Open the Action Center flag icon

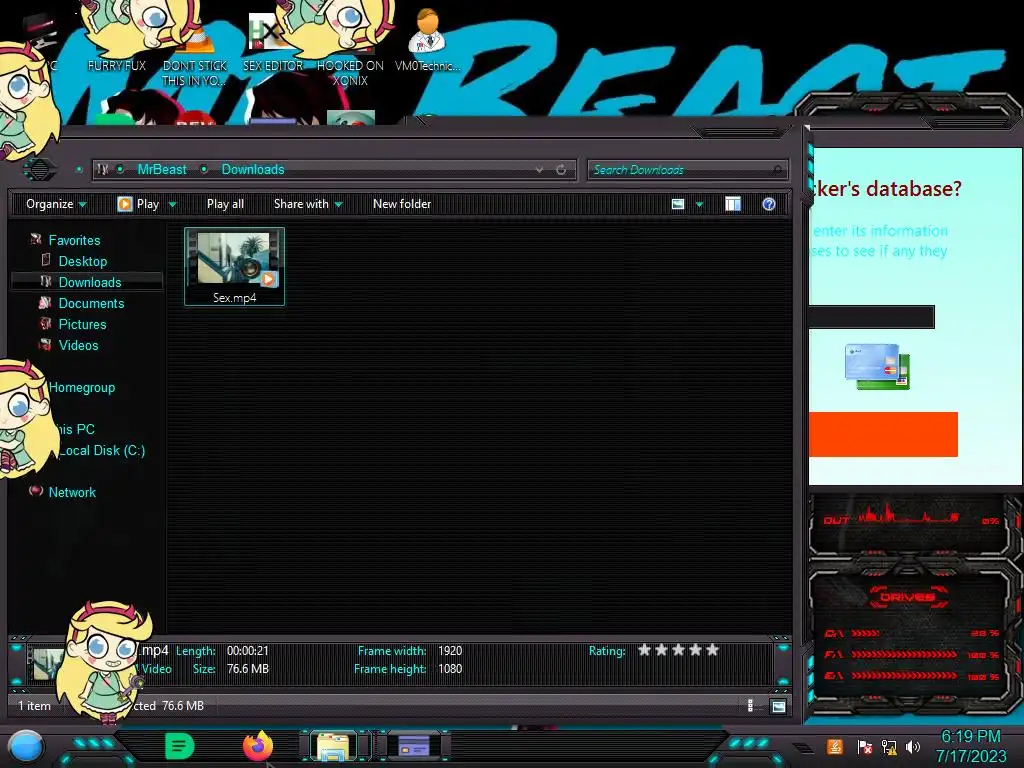[x=865, y=746]
